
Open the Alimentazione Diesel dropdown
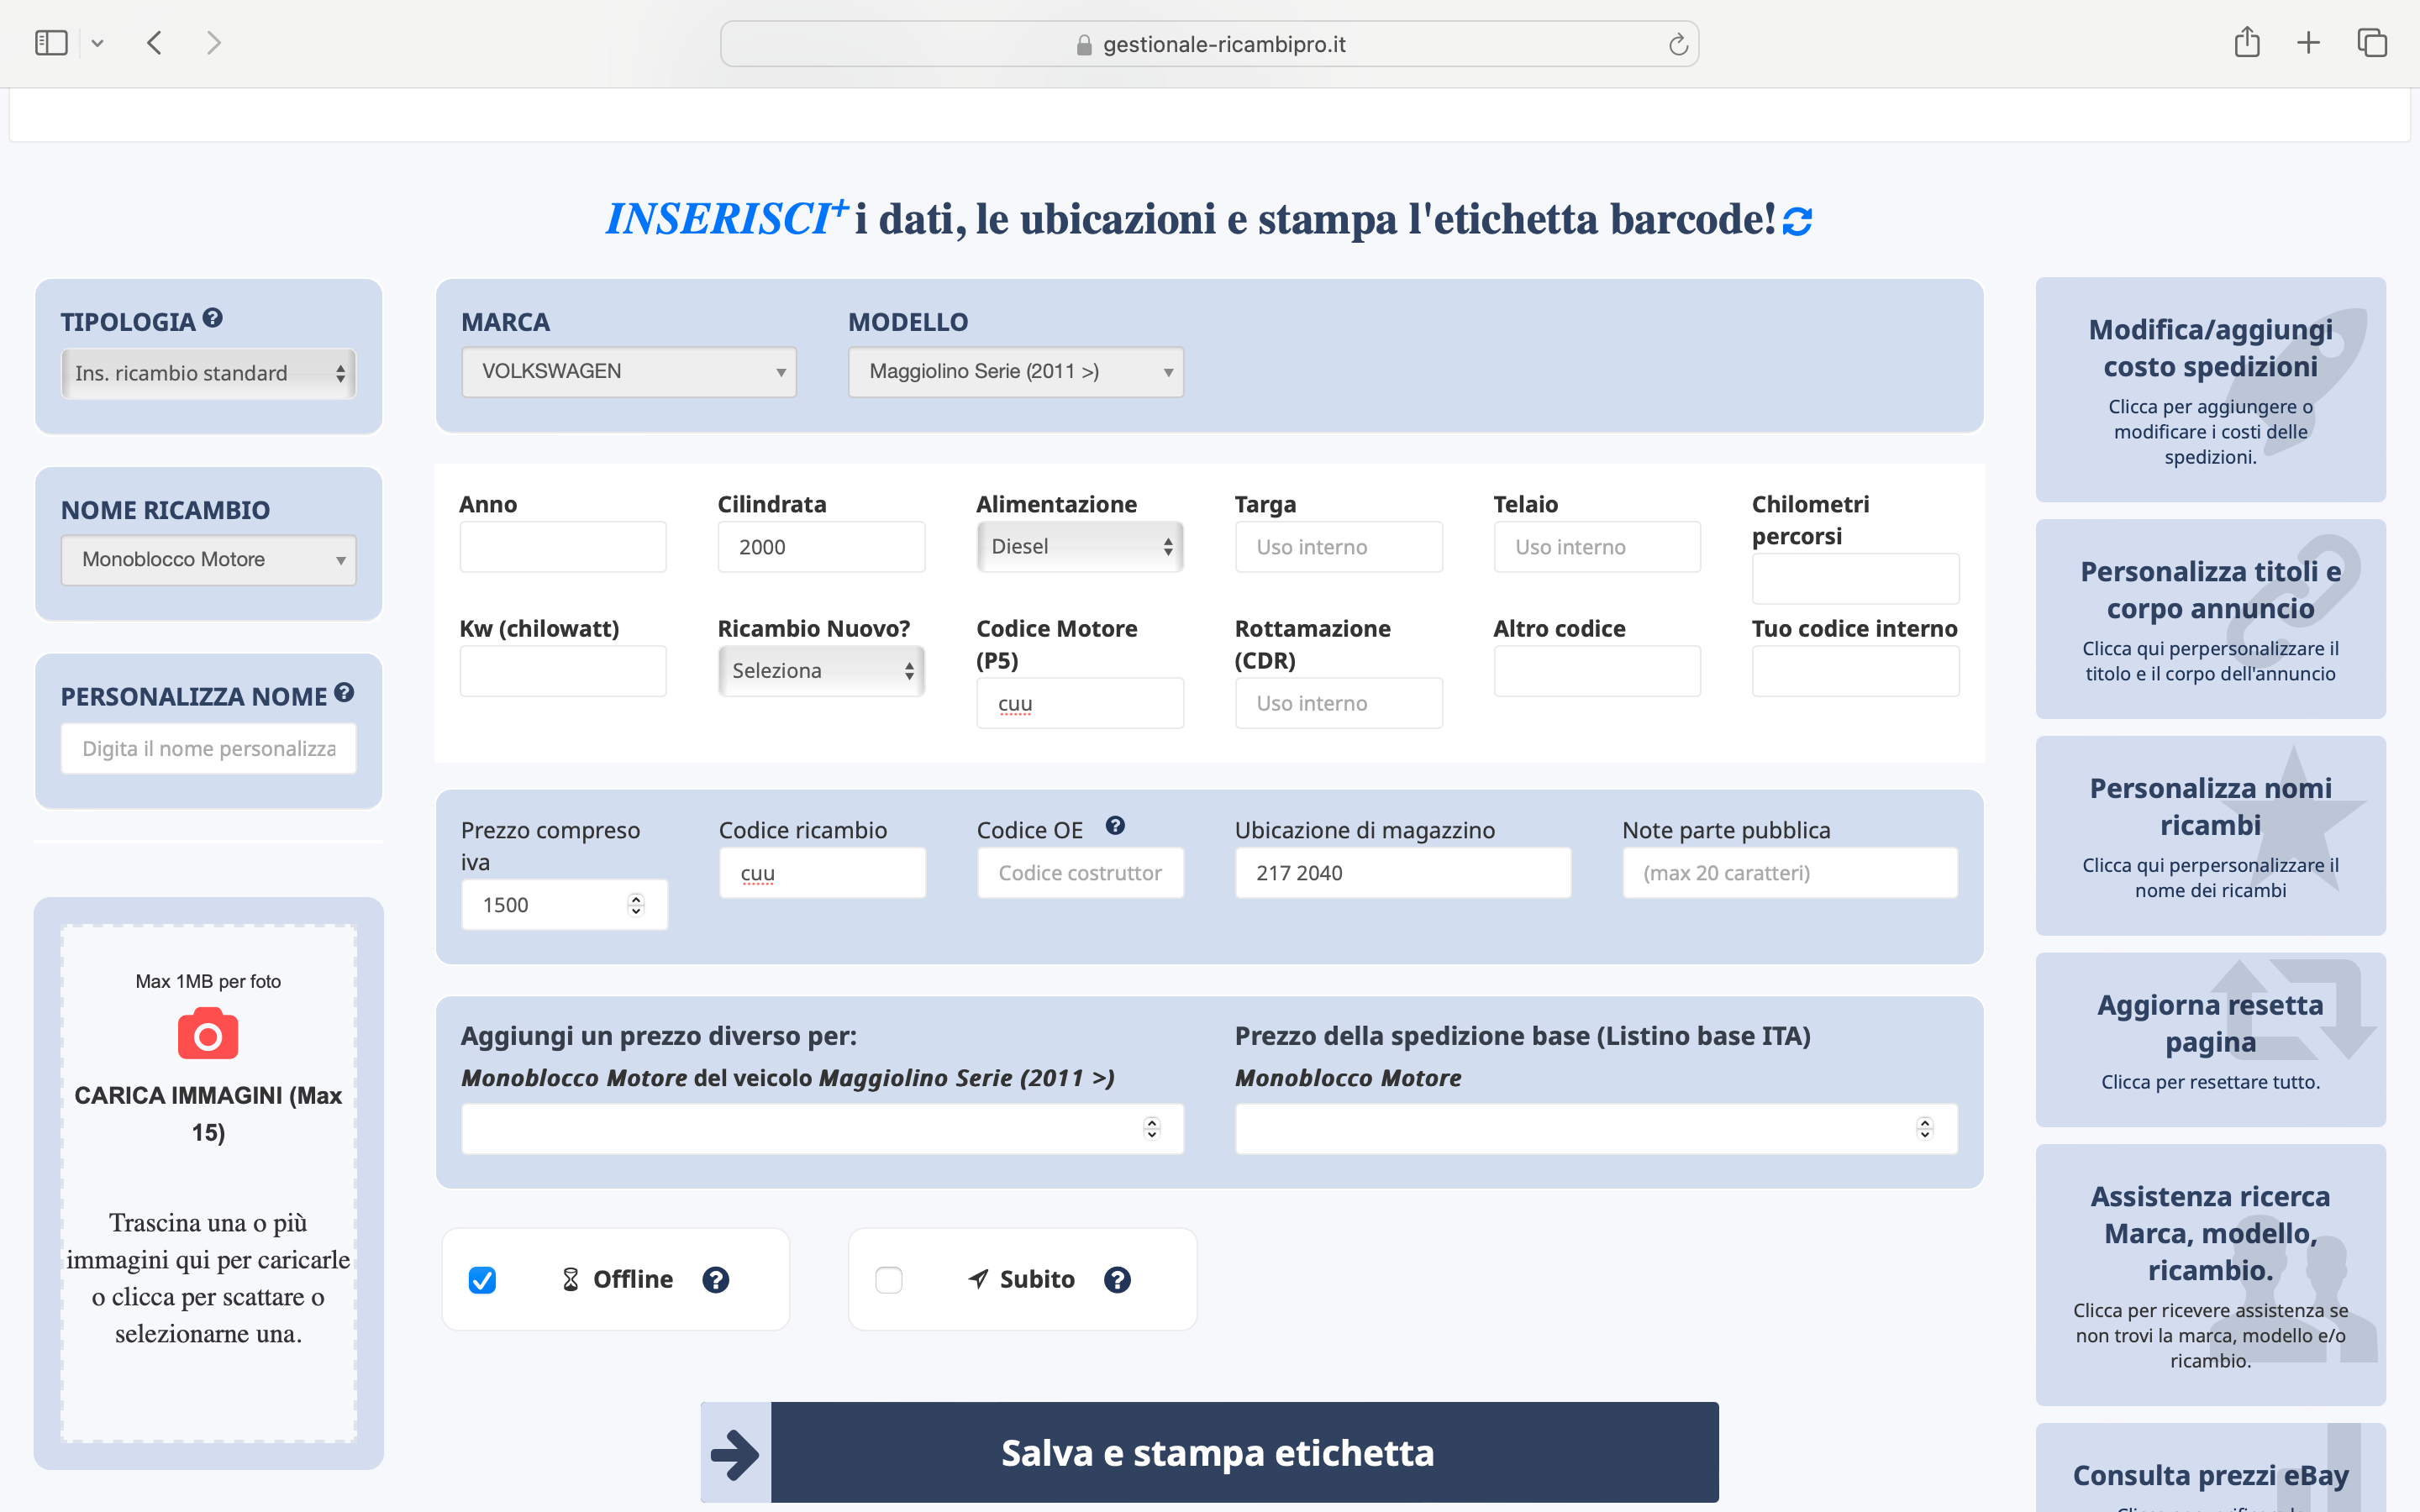coord(1080,547)
